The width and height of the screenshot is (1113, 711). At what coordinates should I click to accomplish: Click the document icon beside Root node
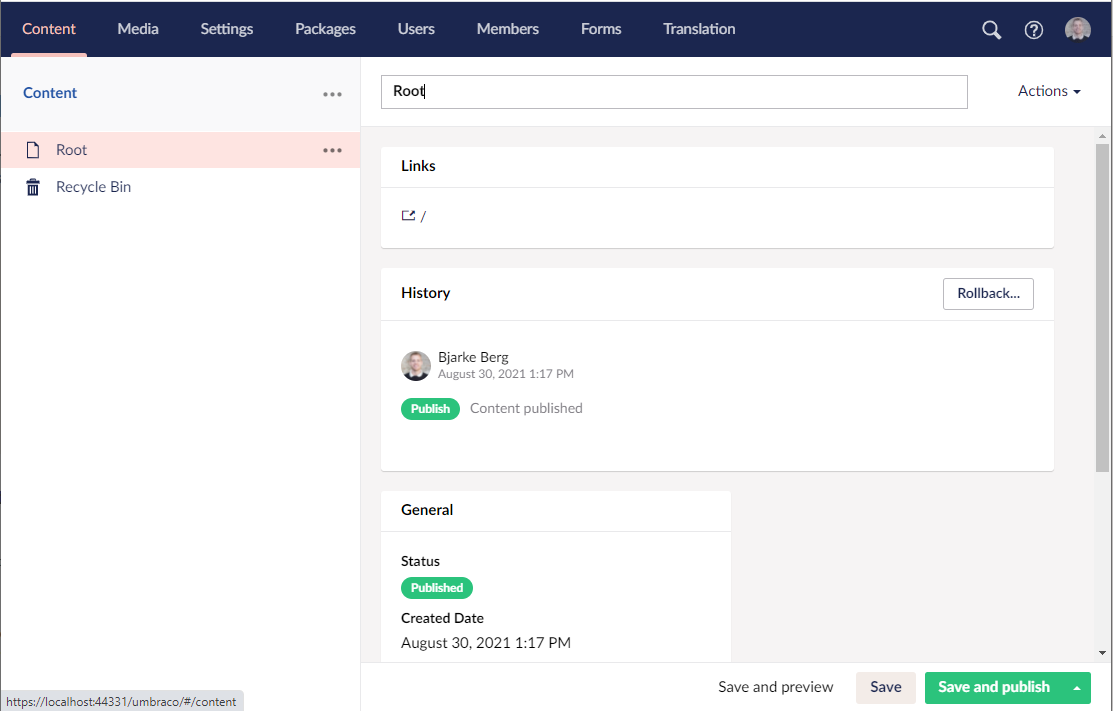(x=33, y=149)
